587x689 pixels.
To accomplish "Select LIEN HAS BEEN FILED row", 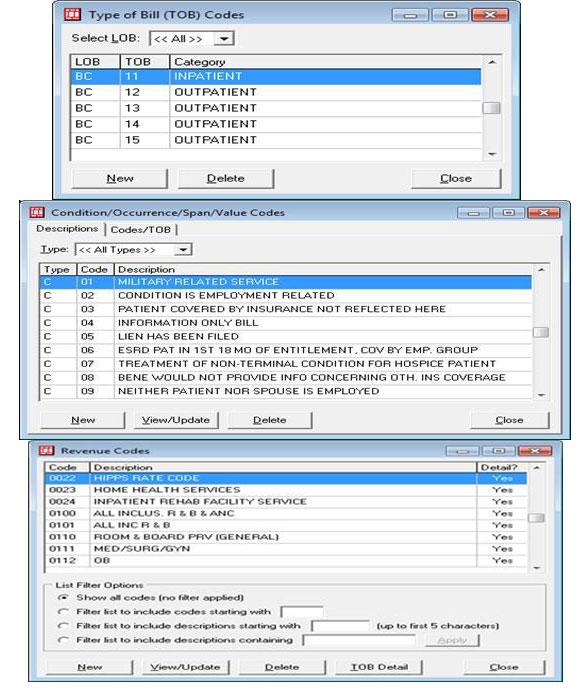I will (x=286, y=336).
